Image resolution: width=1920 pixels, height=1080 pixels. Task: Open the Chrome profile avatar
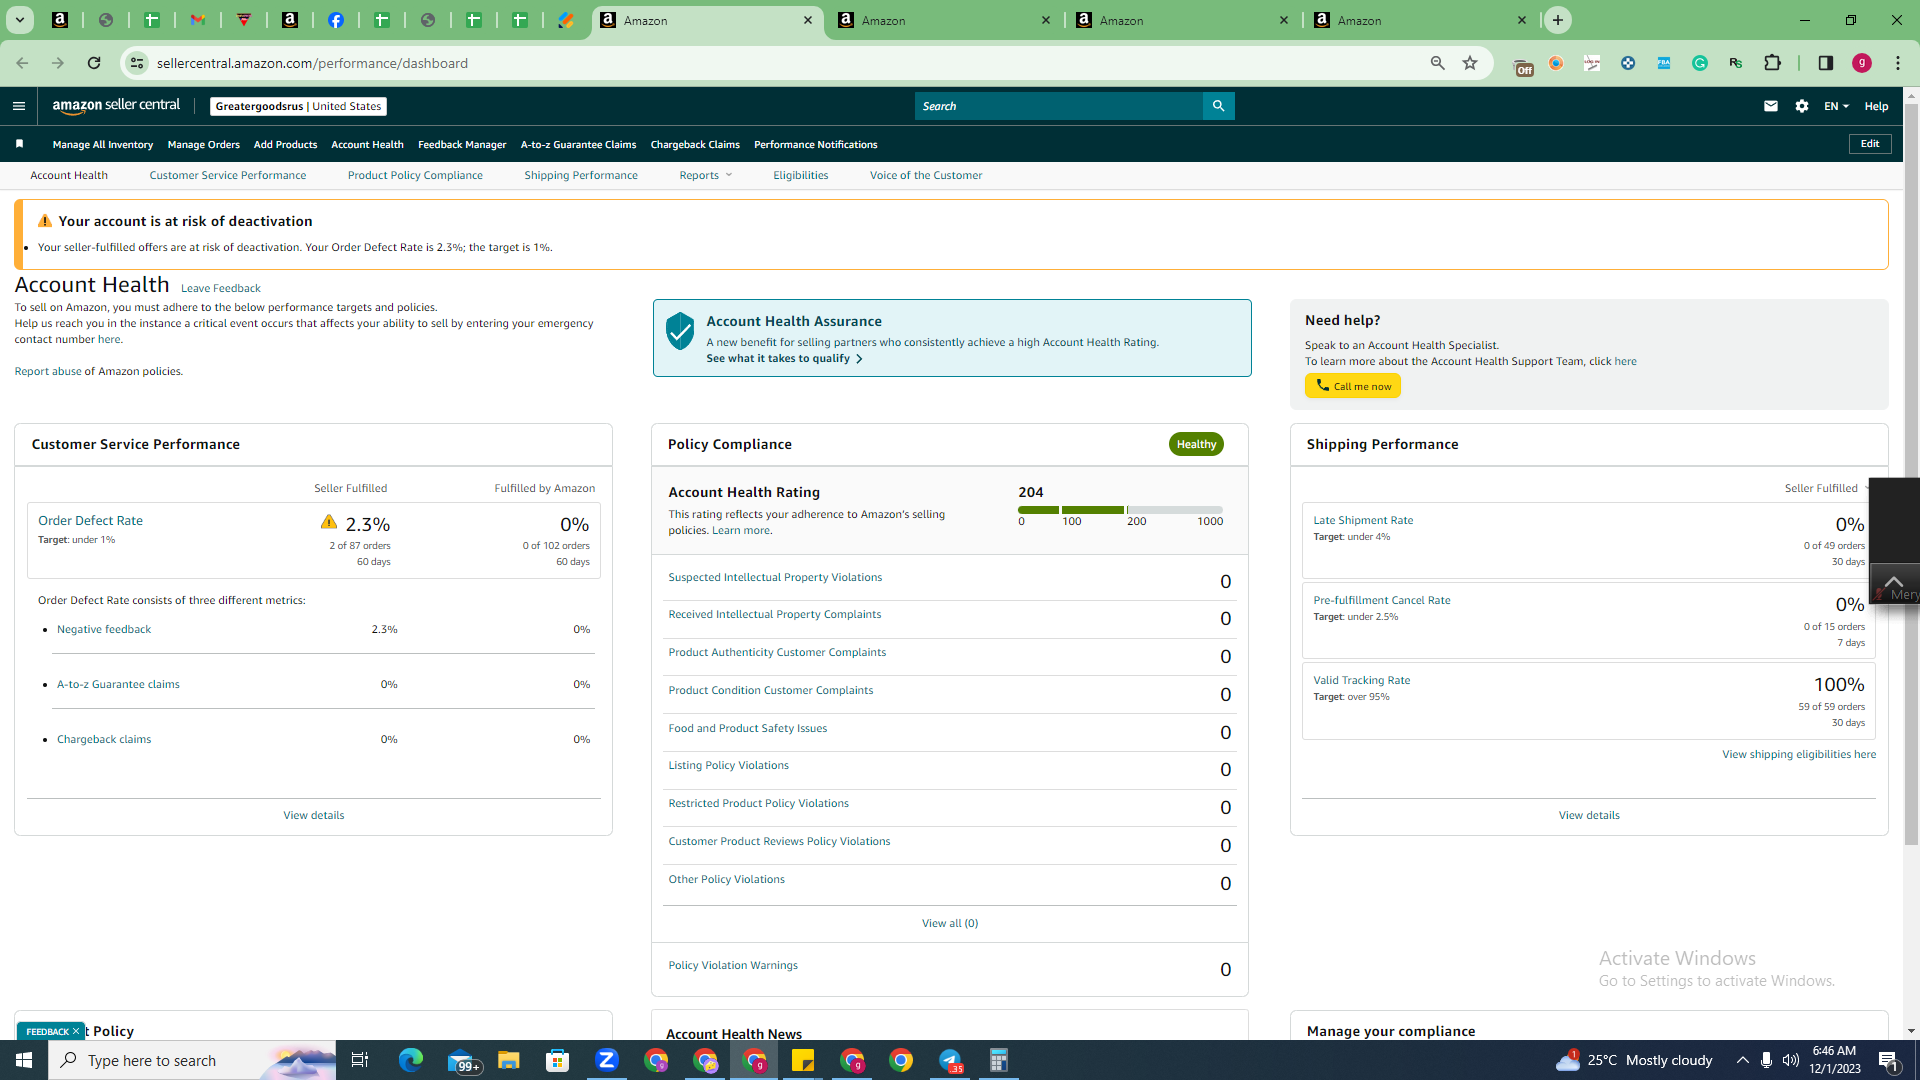click(1862, 63)
